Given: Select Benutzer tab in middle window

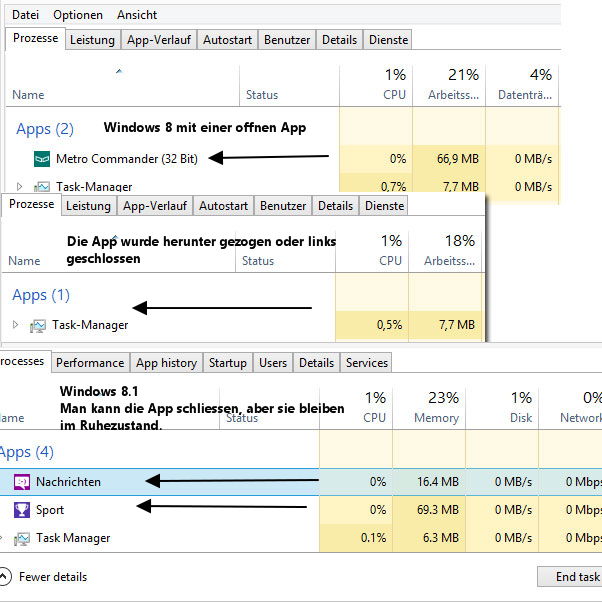Looking at the screenshot, I should click(283, 206).
